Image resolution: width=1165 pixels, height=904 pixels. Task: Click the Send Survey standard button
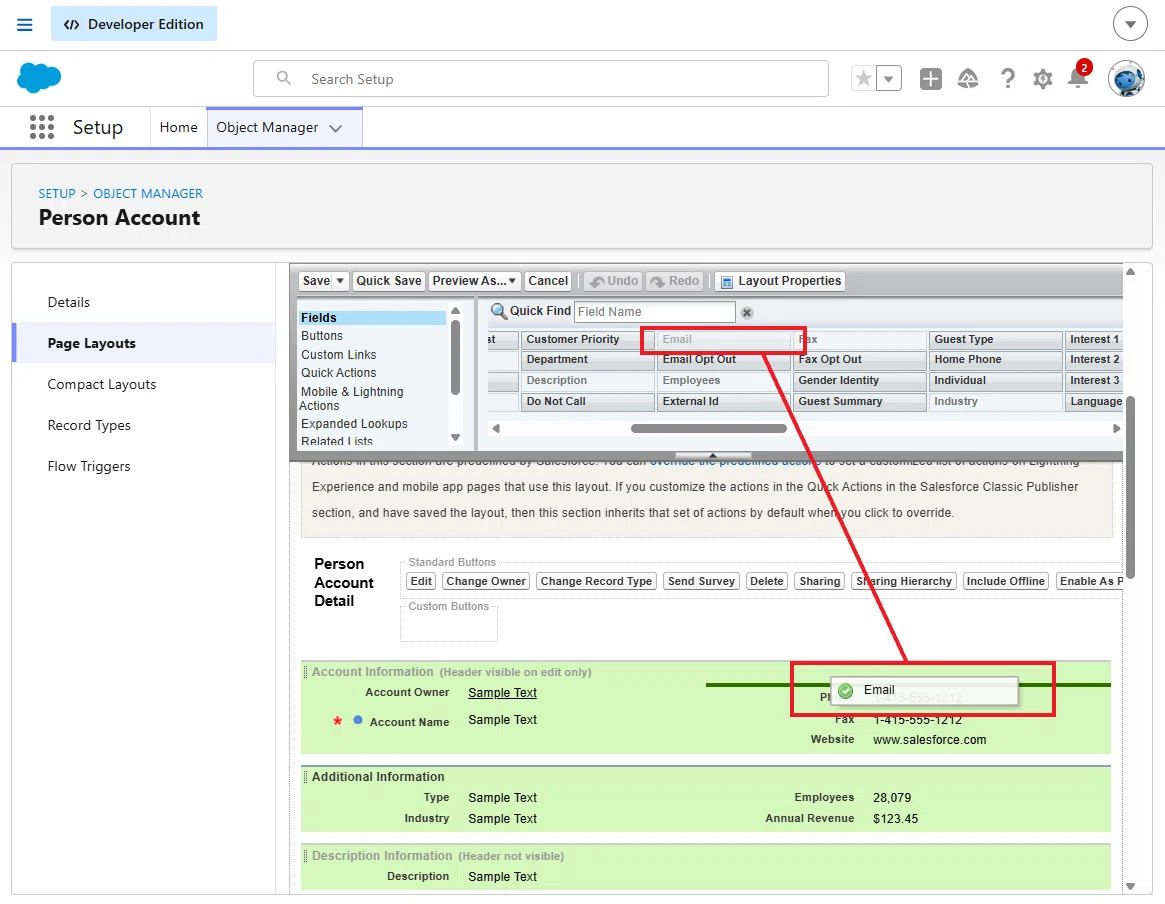click(x=701, y=581)
